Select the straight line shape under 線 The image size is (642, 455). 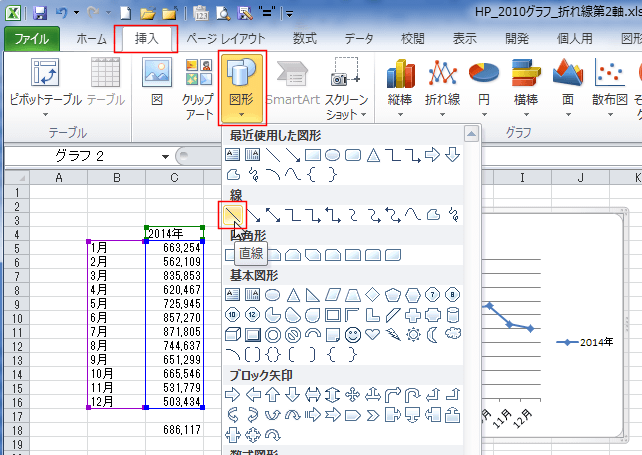tap(233, 213)
